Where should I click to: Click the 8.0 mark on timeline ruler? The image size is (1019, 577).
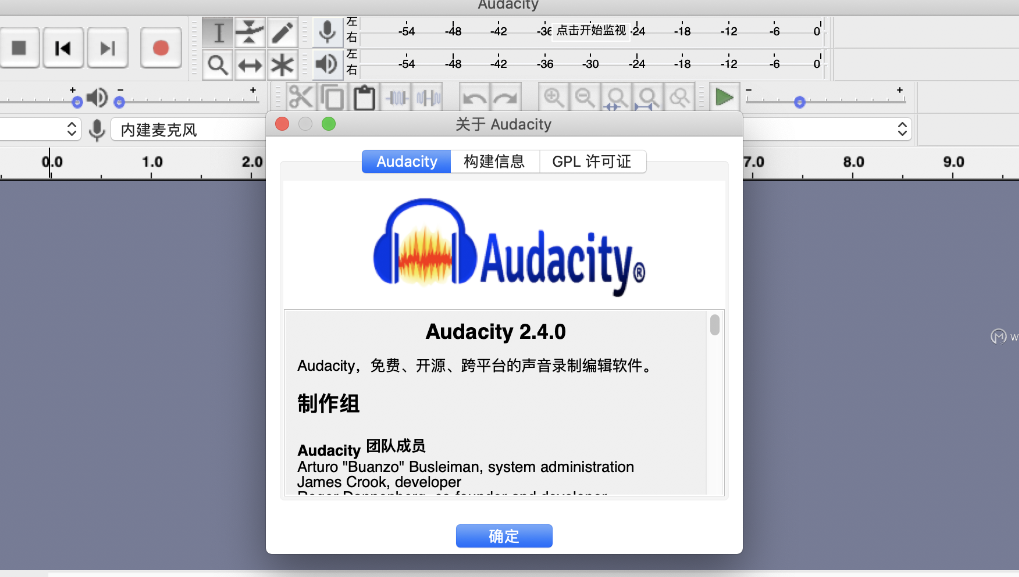click(853, 162)
